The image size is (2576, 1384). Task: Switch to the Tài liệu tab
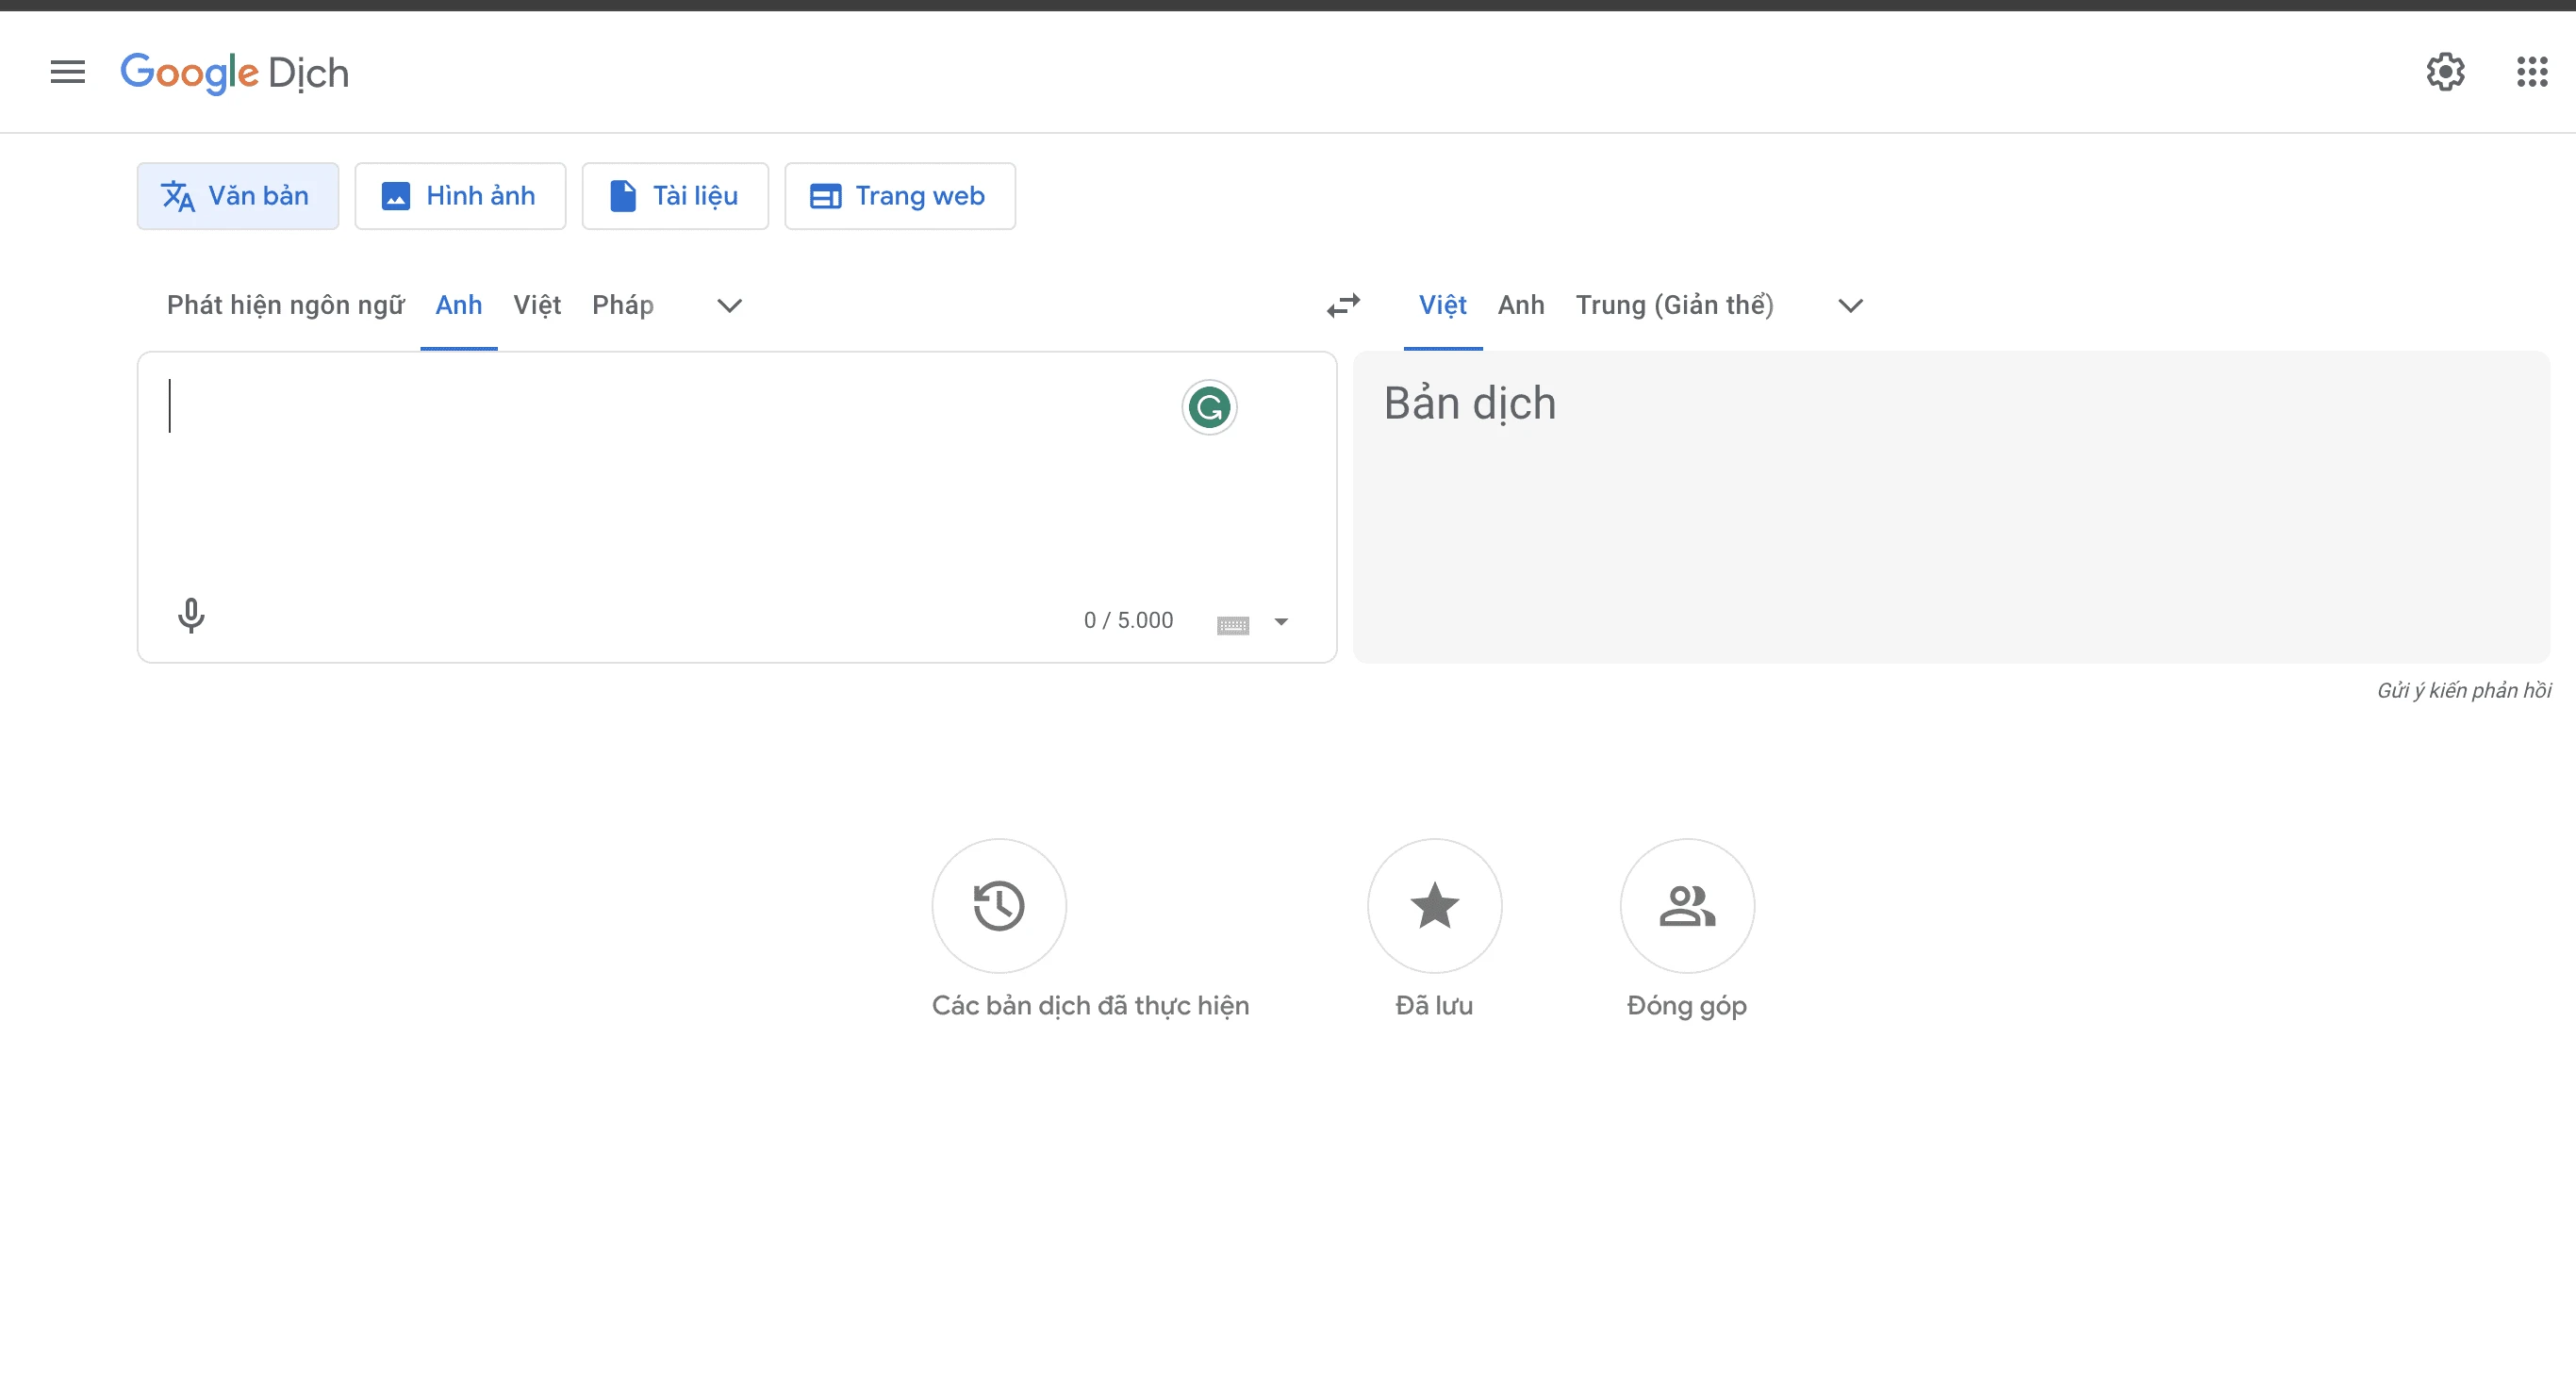click(674, 195)
